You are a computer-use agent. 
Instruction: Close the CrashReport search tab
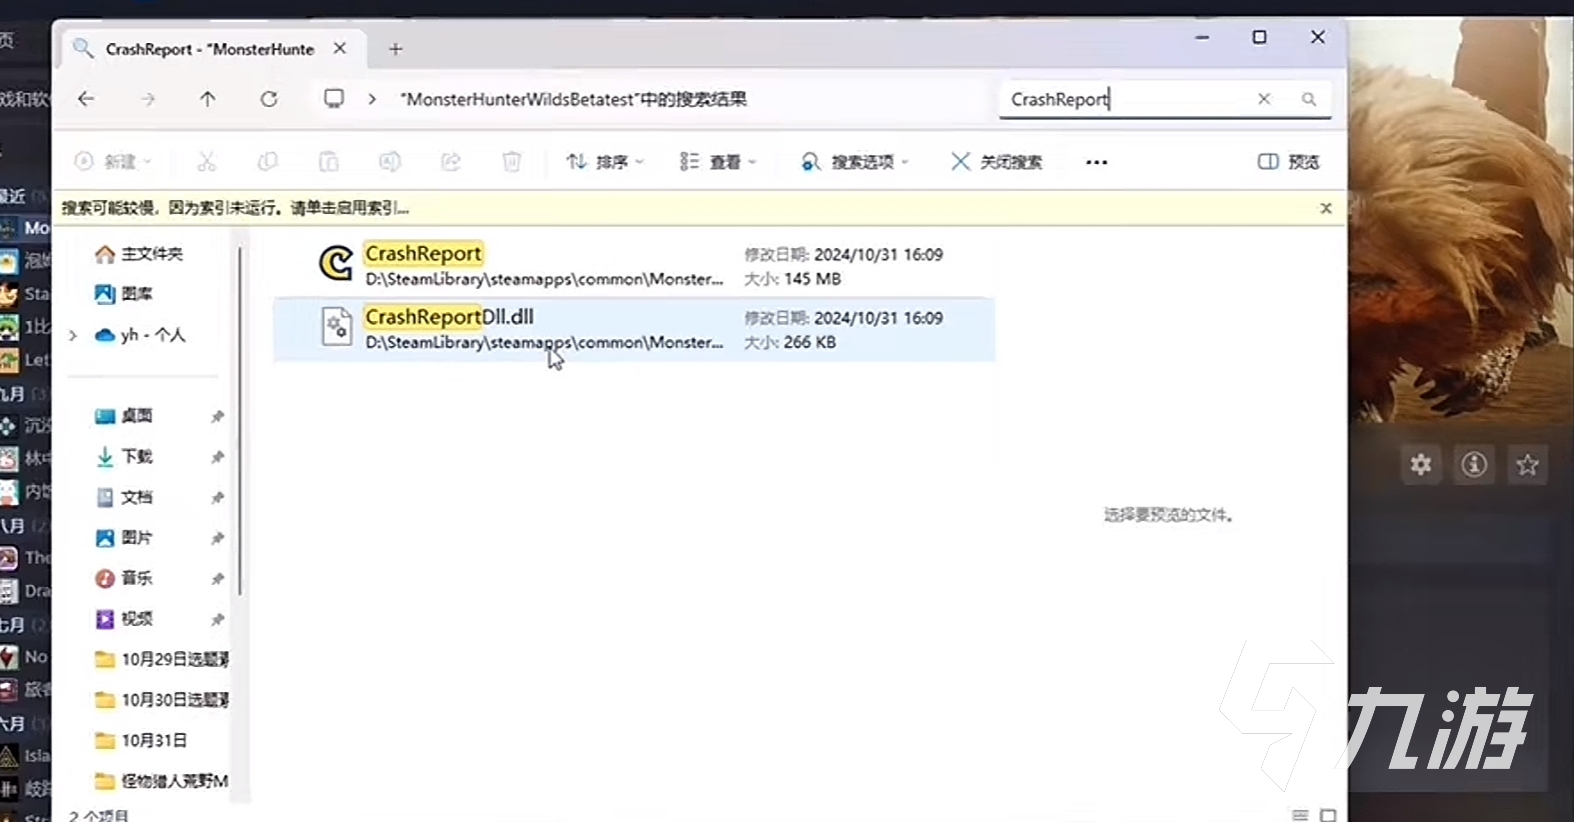(x=340, y=48)
